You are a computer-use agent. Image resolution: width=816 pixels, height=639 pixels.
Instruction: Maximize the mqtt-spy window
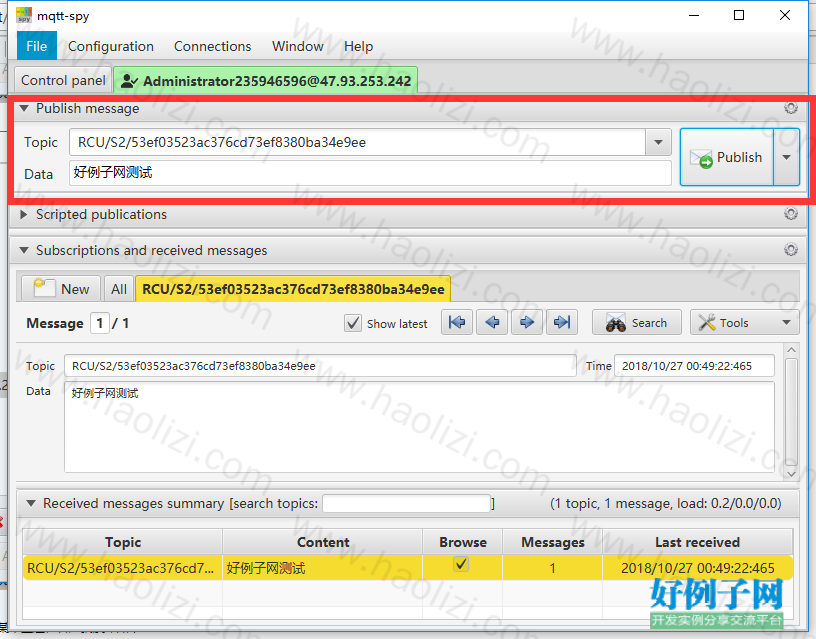(738, 15)
